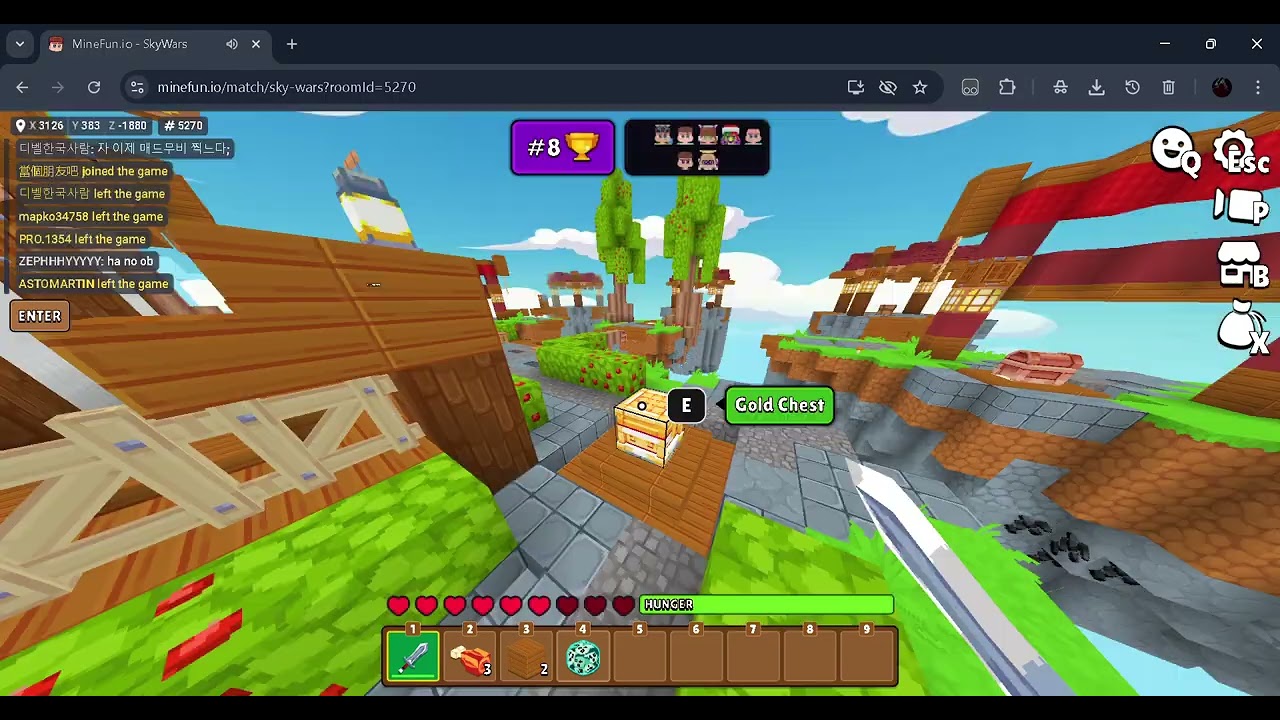Reload the current page
The width and height of the screenshot is (1280, 720).
94,87
